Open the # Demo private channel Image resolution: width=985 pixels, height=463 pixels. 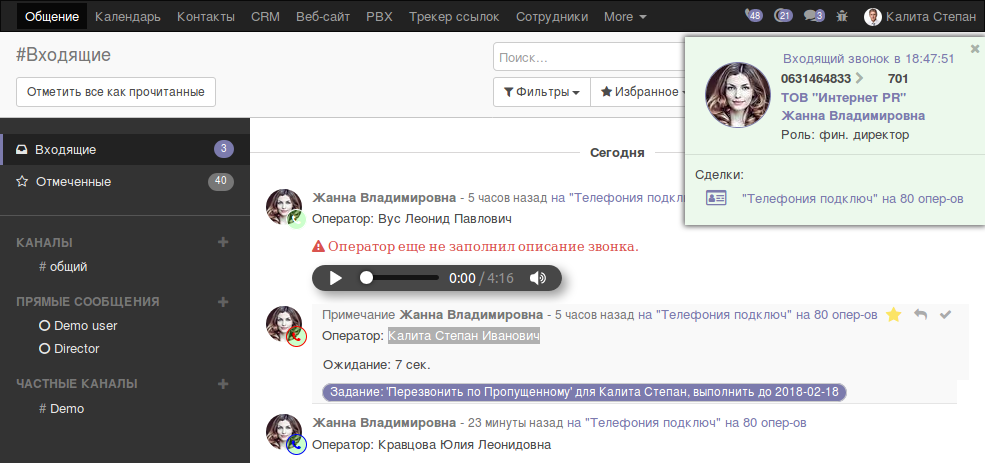point(62,408)
